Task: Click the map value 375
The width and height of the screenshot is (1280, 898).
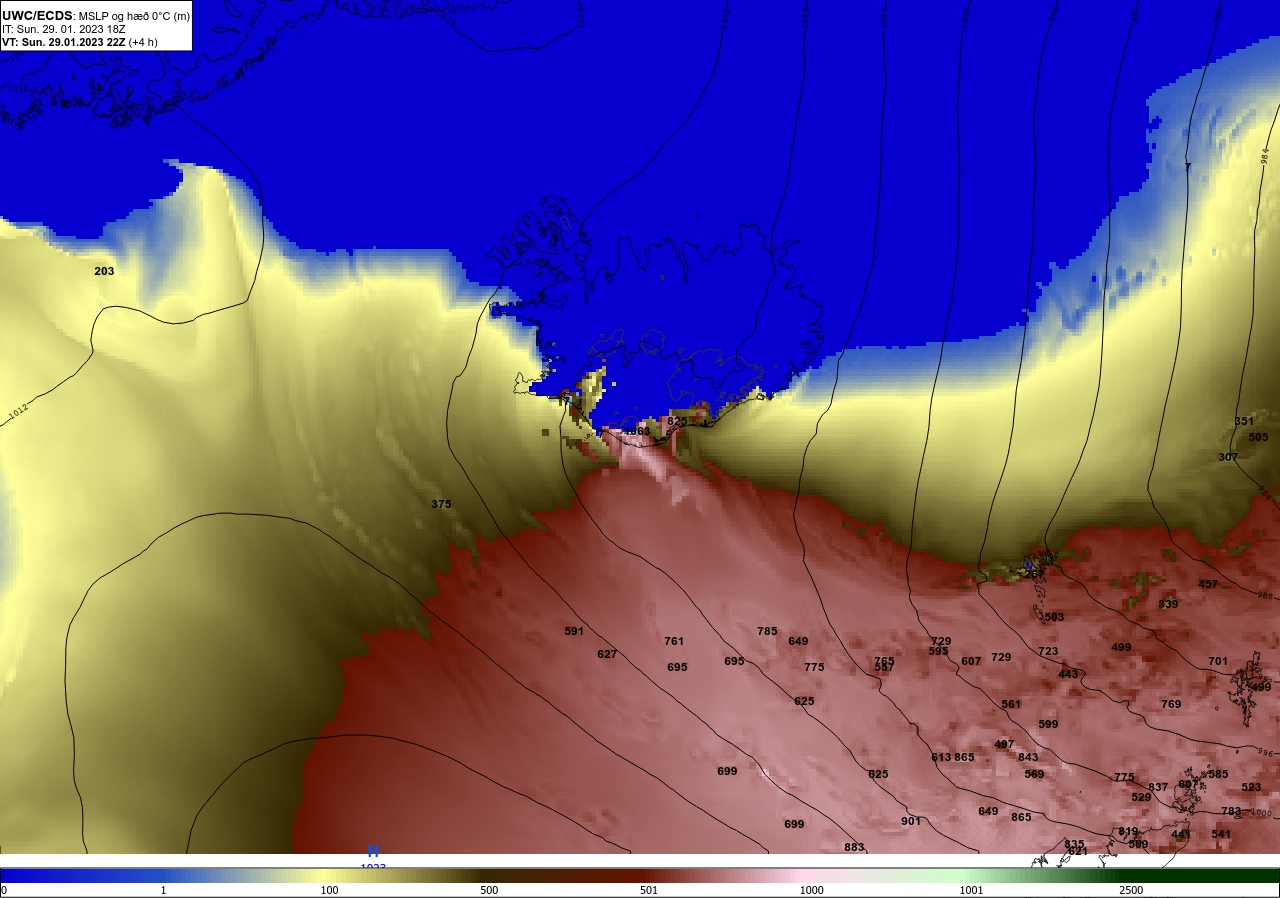Action: [441, 504]
